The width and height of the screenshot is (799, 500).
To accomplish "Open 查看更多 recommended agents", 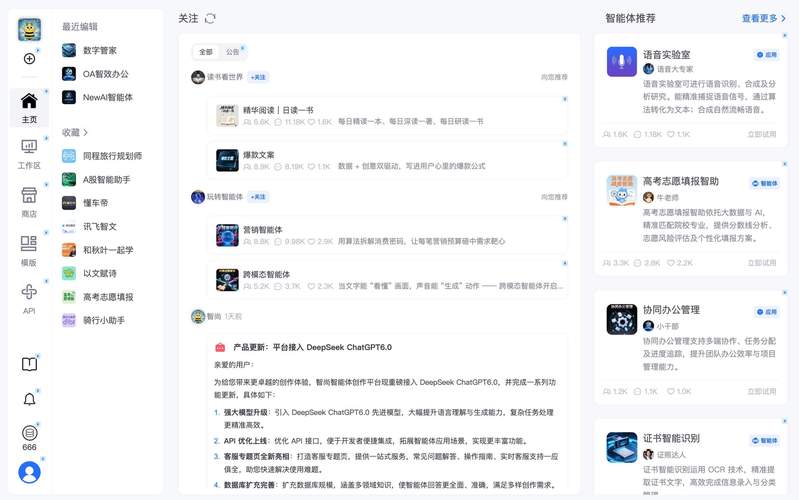I will pyautogui.click(x=764, y=18).
